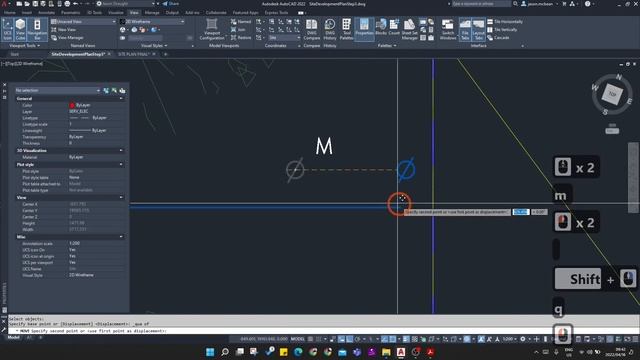Toggle the View Cube button
Viewport: 640px width, 360px height.
pos(20,29)
